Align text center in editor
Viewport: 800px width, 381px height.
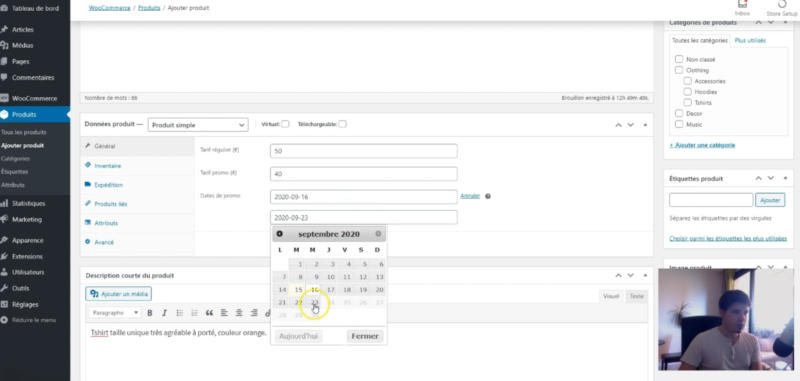239,313
